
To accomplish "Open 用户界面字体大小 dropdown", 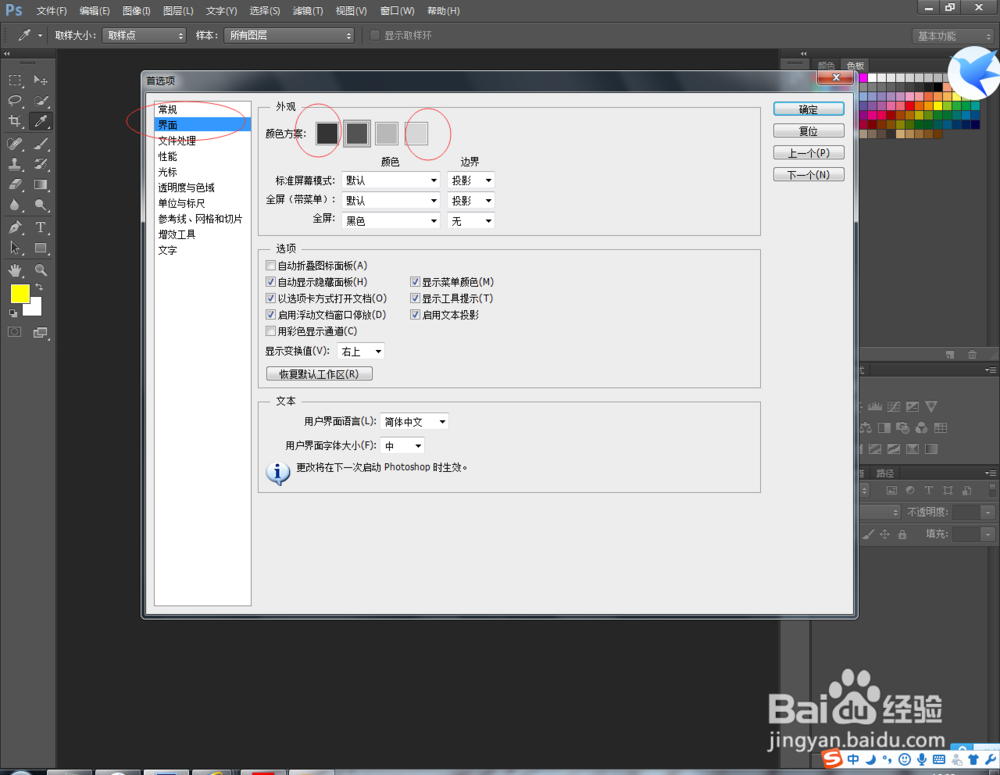I will (x=402, y=446).
